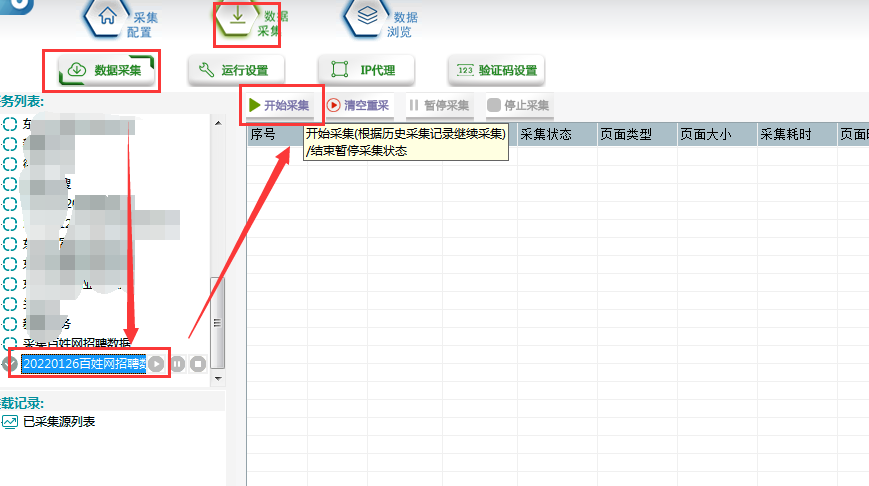The height and width of the screenshot is (486, 869).
Task: Click the 停止采集 stop button
Action: click(519, 105)
